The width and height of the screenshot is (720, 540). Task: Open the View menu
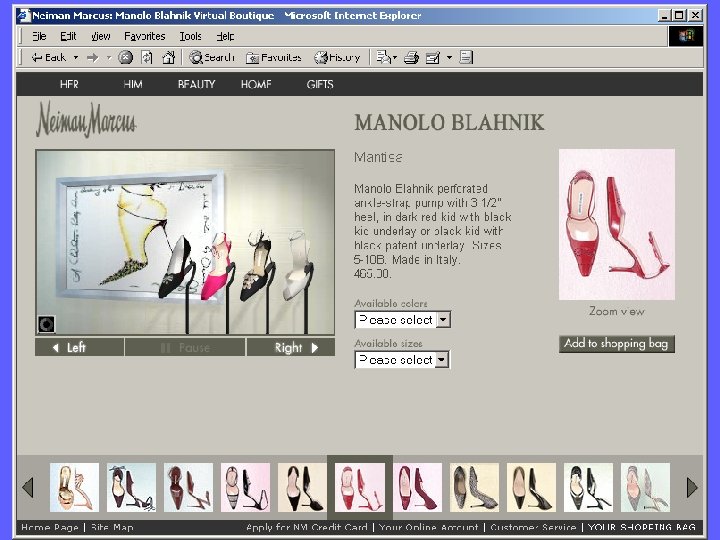pyautogui.click(x=101, y=36)
